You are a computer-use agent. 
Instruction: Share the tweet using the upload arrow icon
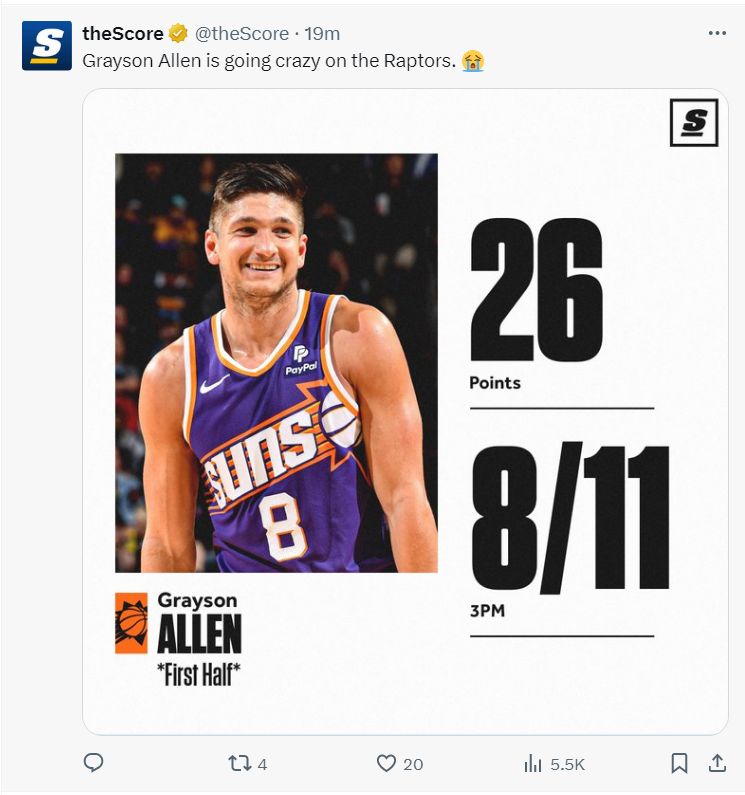716,763
